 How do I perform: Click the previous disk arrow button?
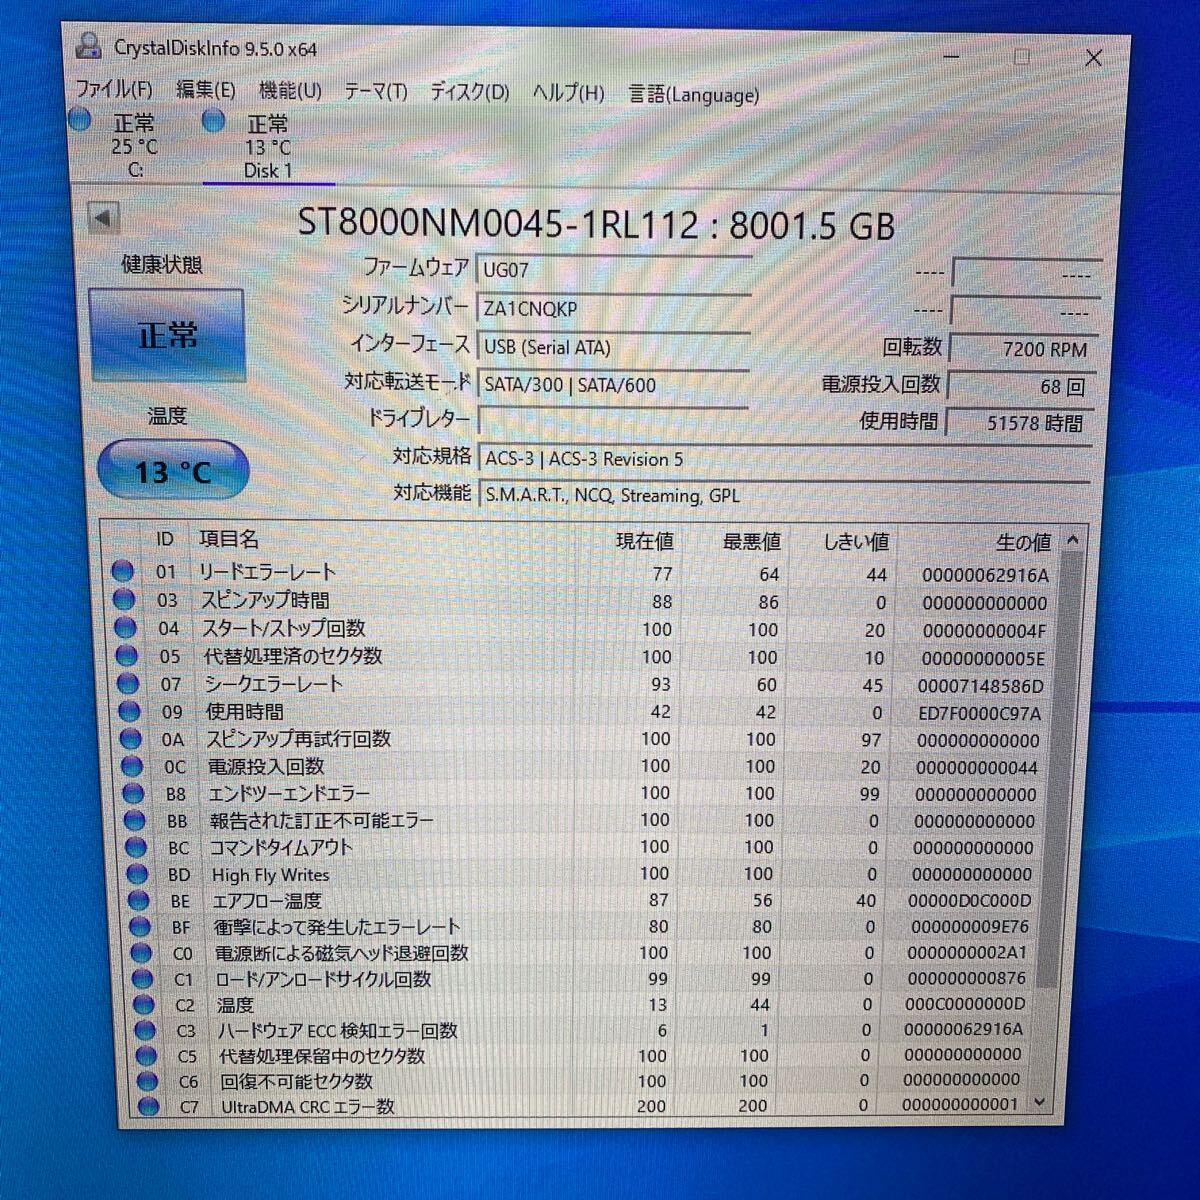coord(103,218)
